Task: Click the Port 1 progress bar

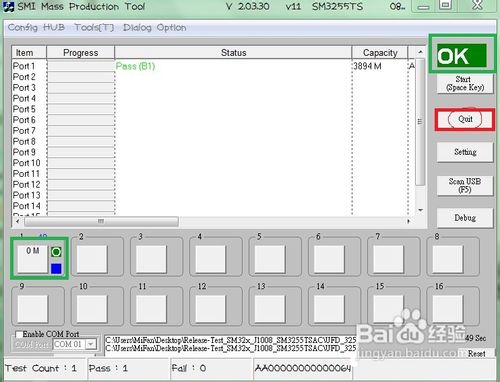Action: (x=81, y=66)
